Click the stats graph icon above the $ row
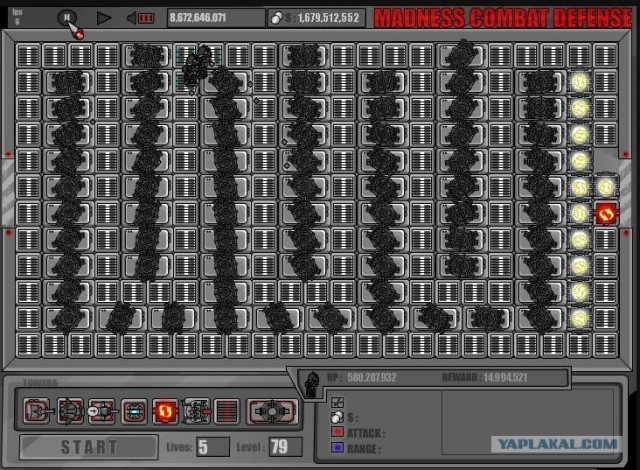The image size is (640, 470). point(338,402)
